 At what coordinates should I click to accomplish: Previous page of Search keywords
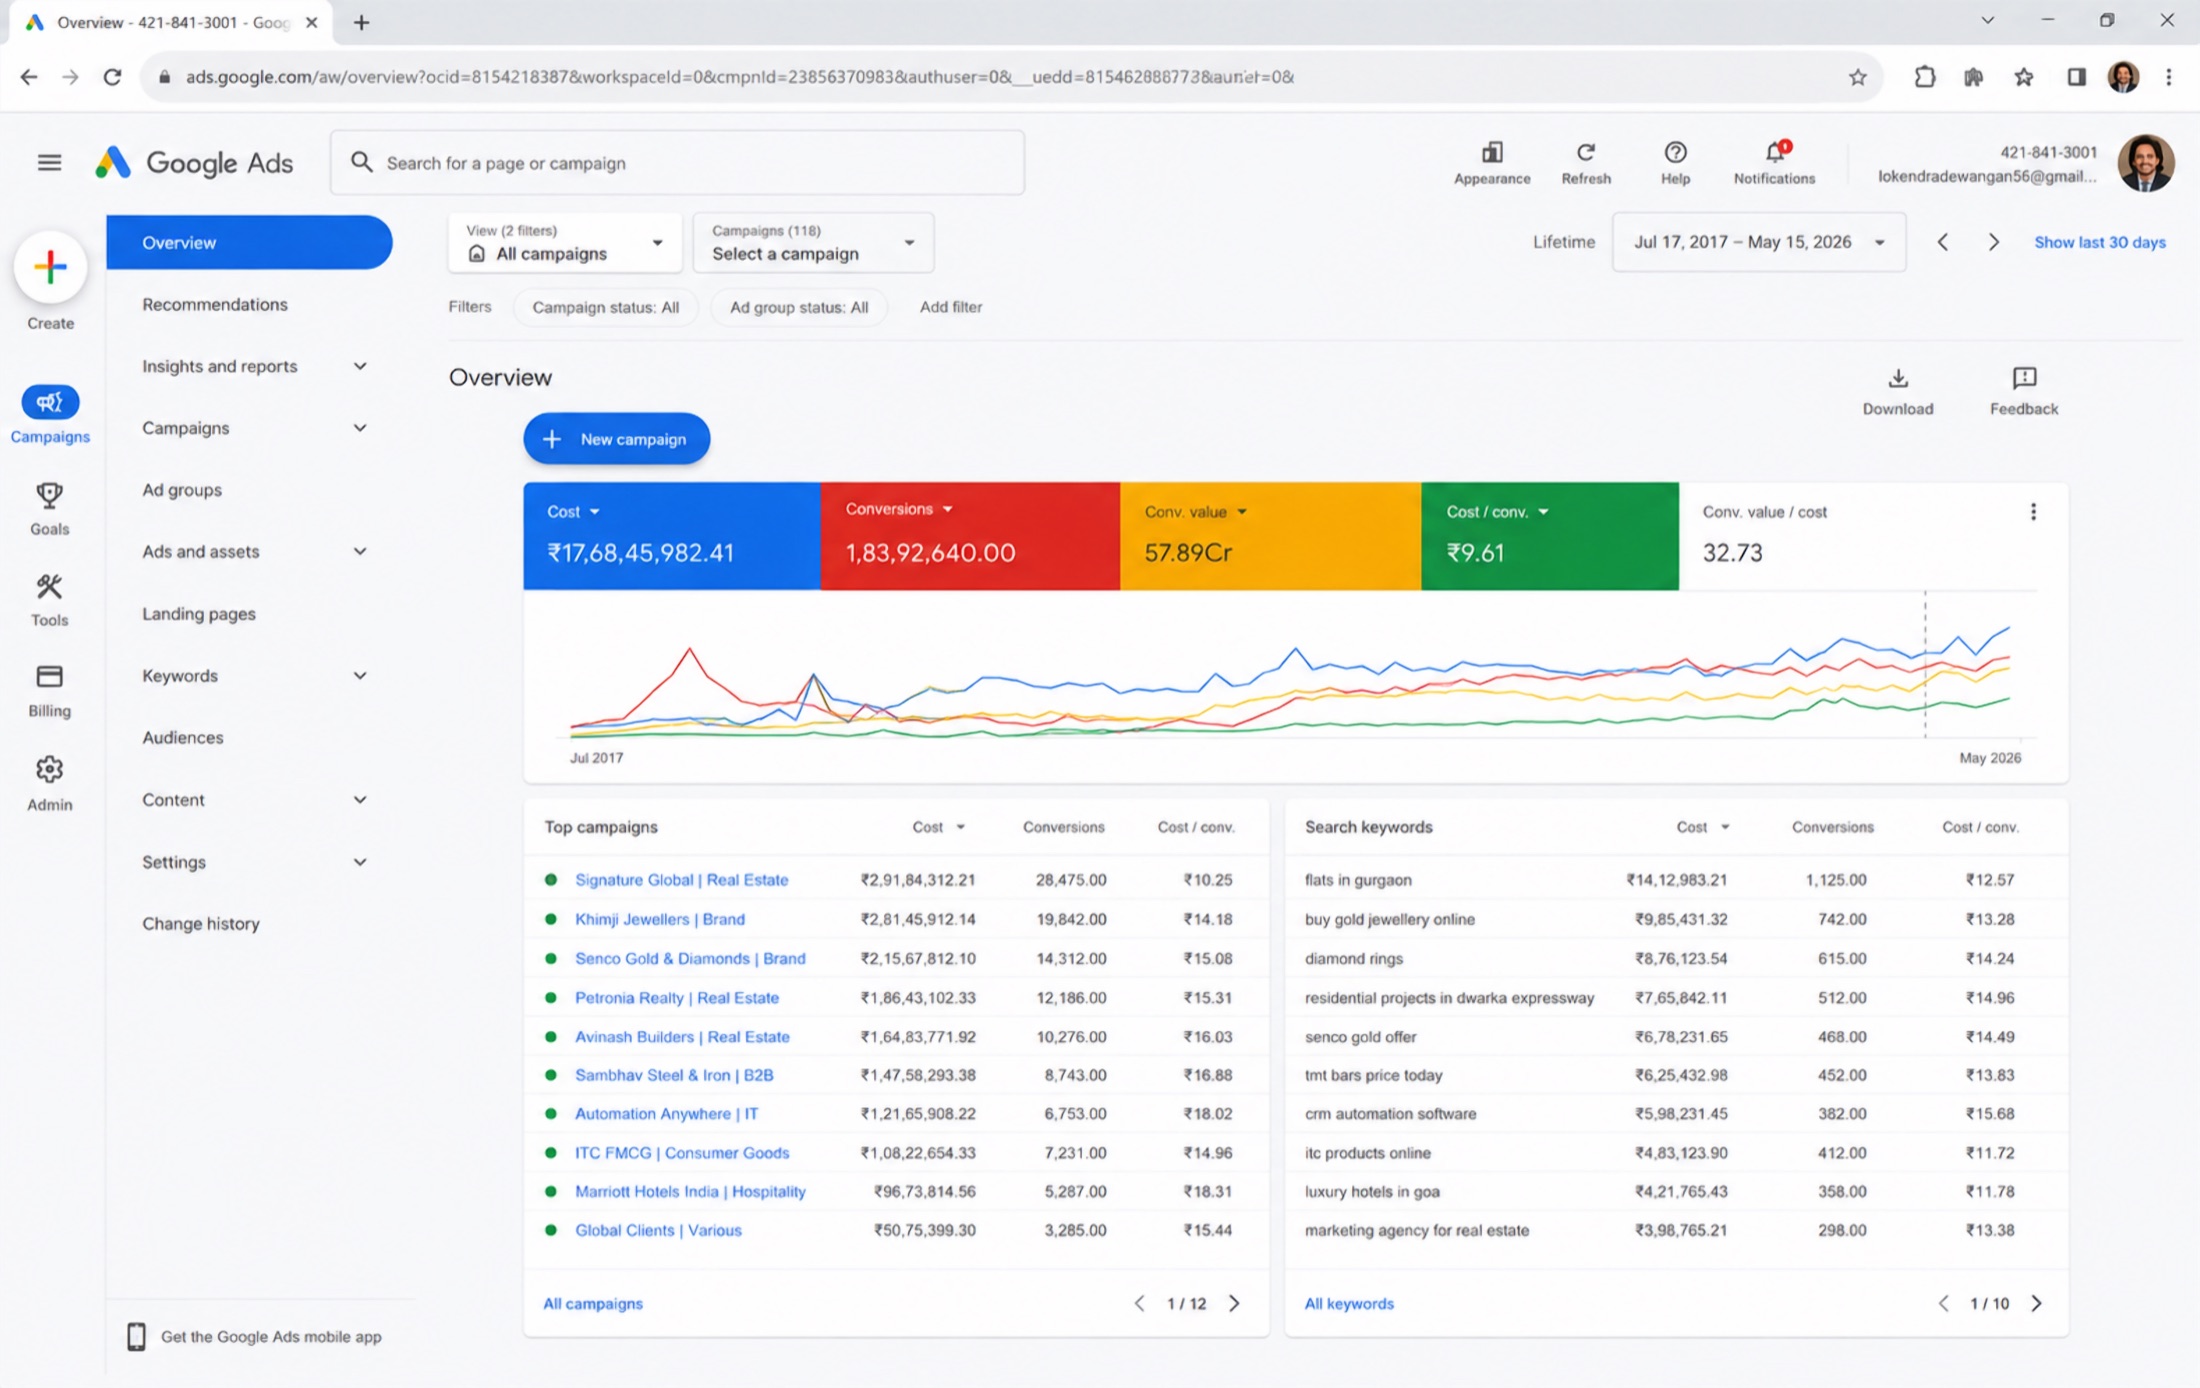[1943, 1303]
